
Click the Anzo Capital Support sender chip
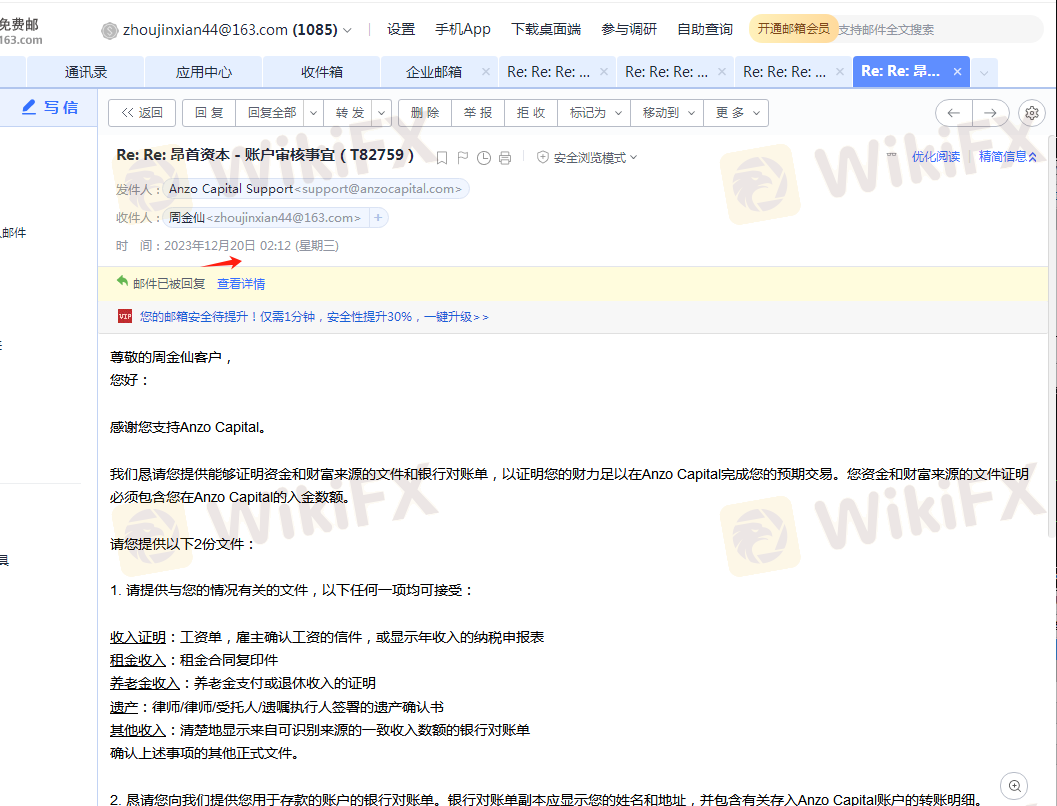click(x=316, y=189)
